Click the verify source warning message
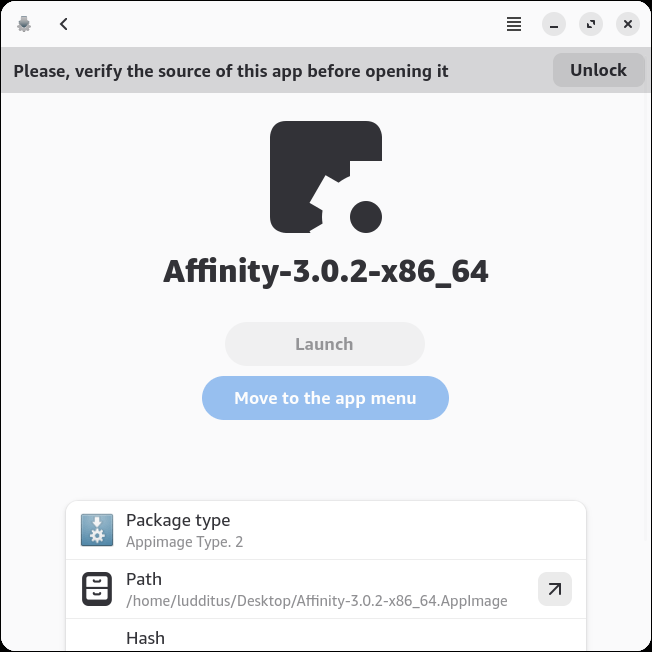Screen dimensions: 652x652 (x=231, y=71)
